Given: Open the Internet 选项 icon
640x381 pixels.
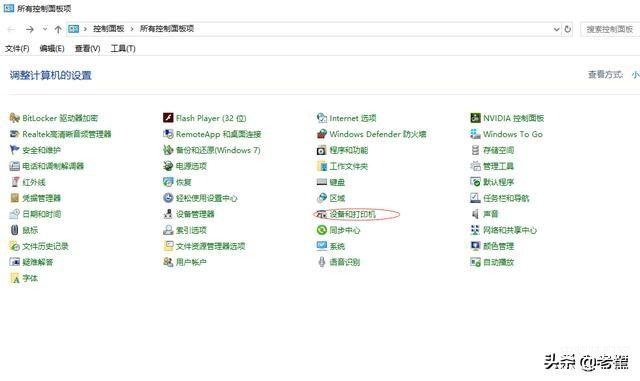Looking at the screenshot, I should click(x=322, y=118).
